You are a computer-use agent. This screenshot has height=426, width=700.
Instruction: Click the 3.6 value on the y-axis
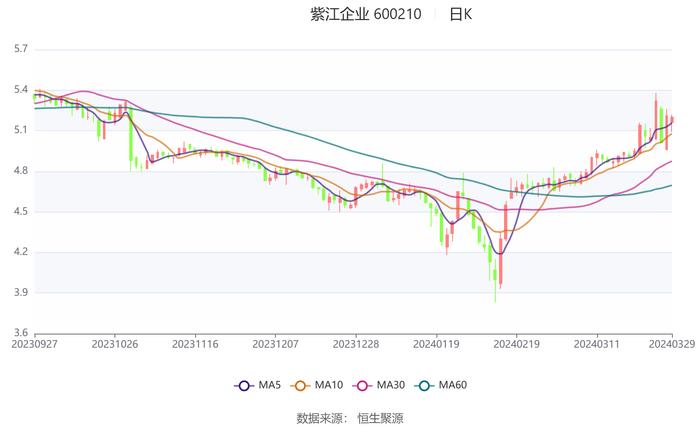[20, 333]
